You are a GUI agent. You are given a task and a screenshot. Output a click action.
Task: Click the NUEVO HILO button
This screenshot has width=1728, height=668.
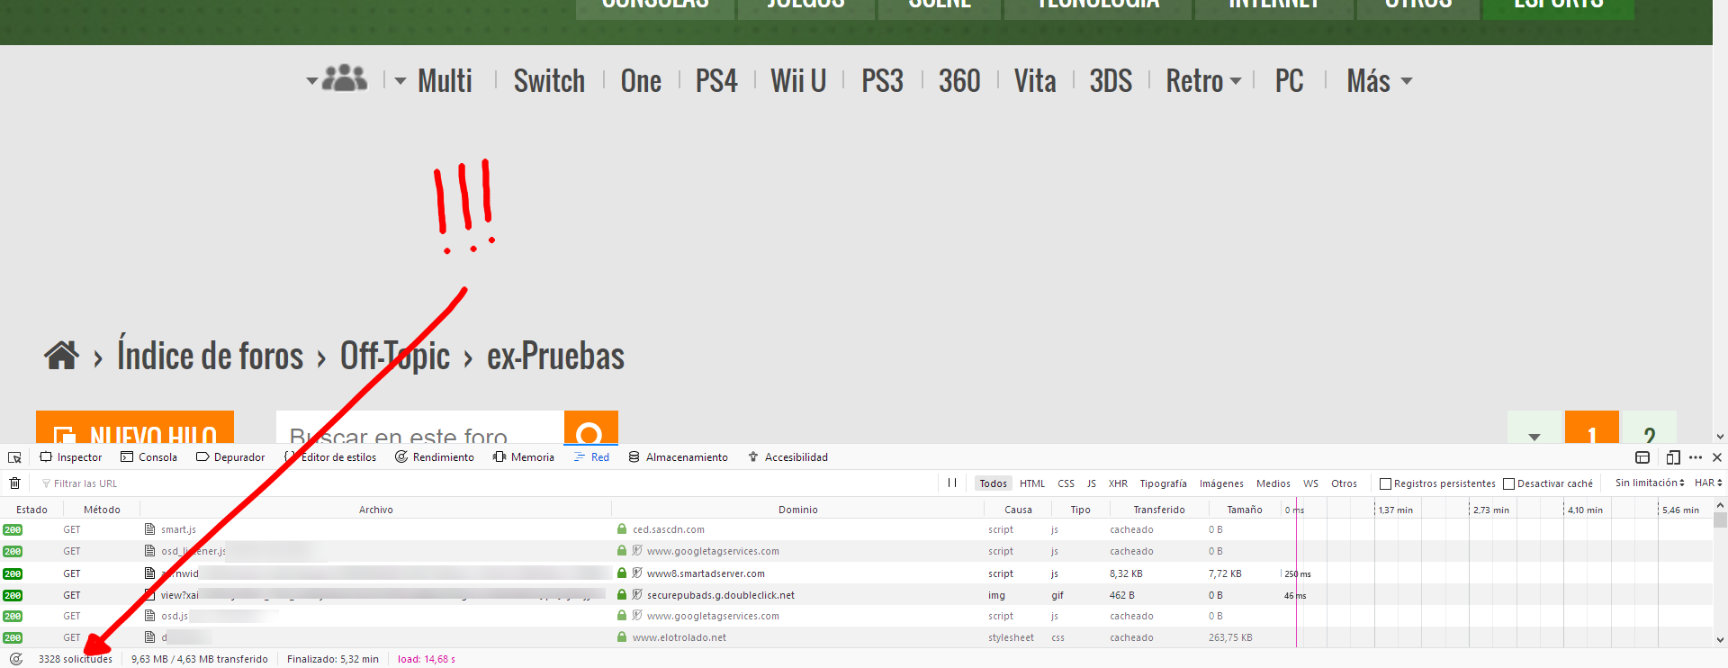coord(135,428)
